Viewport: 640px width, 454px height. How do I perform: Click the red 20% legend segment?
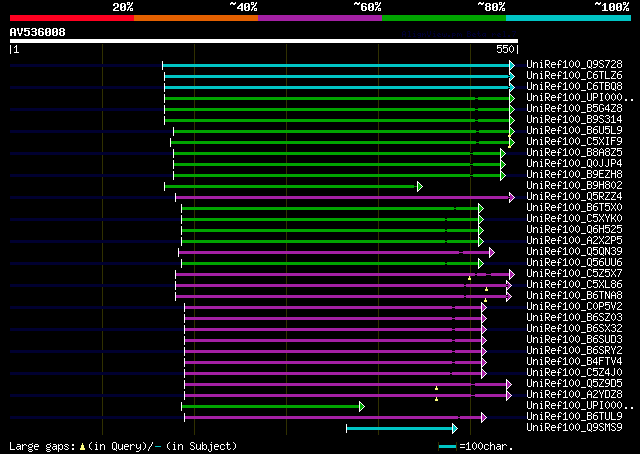(x=72, y=18)
